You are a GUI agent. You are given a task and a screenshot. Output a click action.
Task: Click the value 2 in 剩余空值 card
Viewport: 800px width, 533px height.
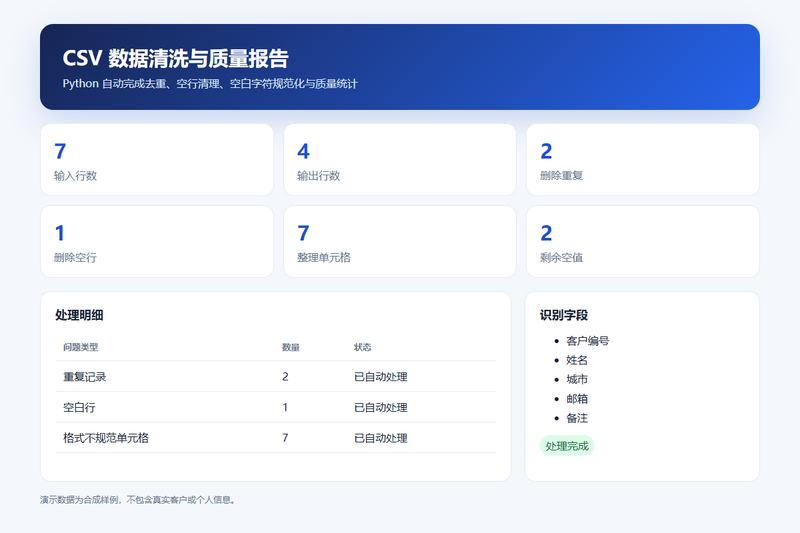pyautogui.click(x=546, y=233)
